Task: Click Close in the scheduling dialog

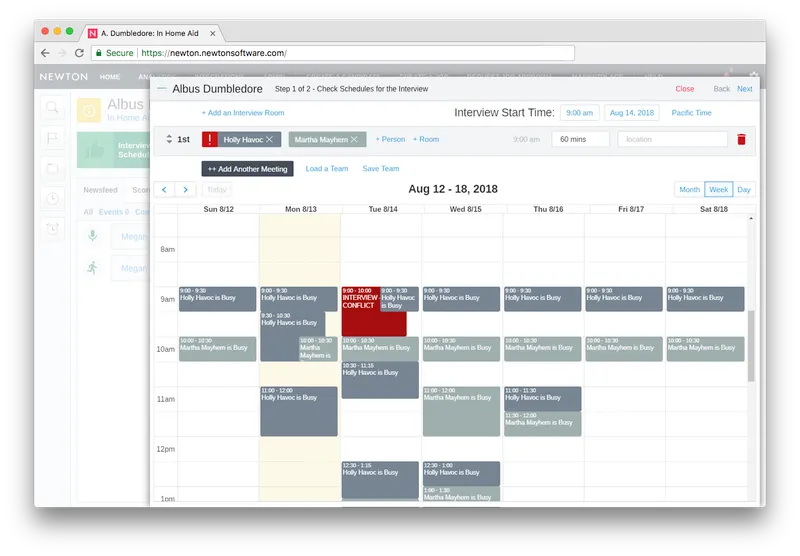Action: click(685, 89)
